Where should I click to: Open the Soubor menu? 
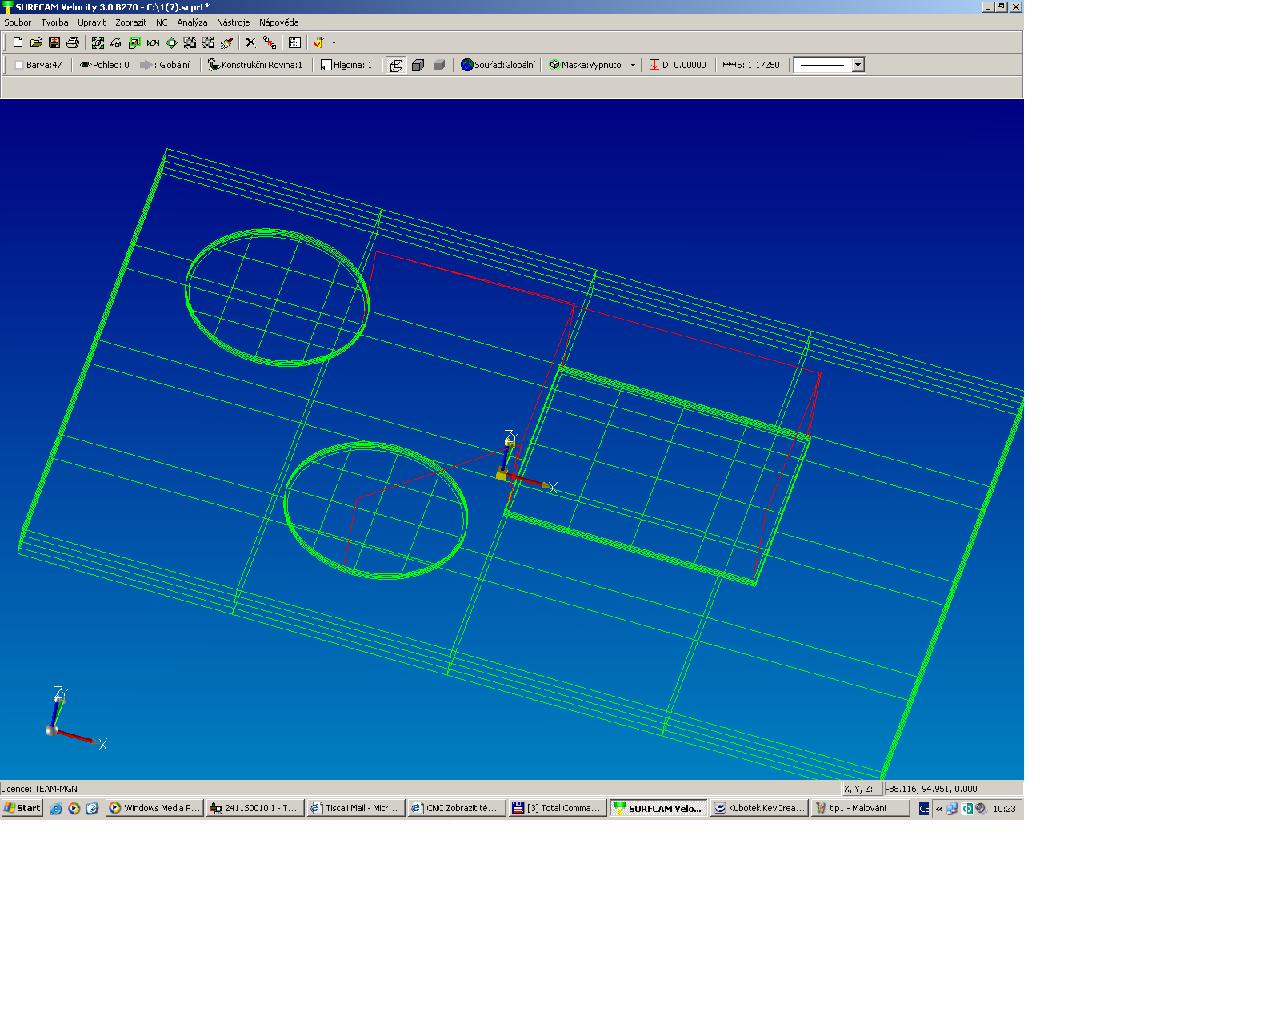tap(18, 22)
